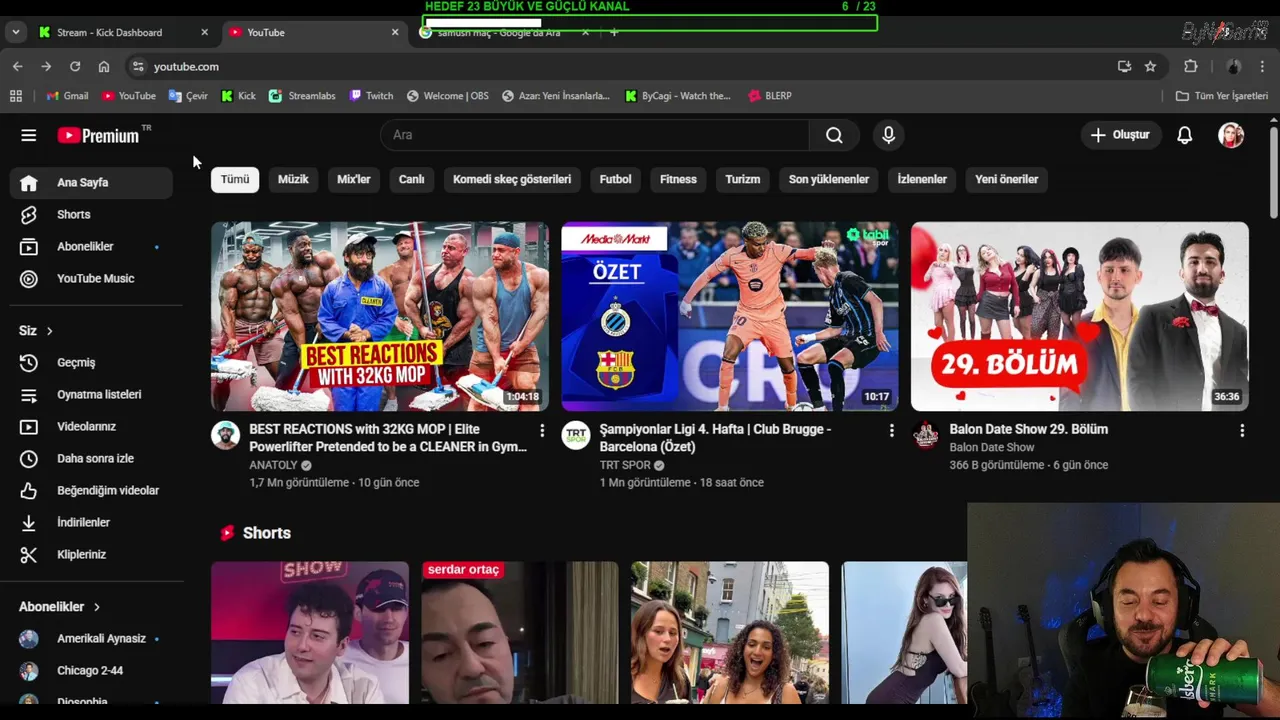
Task: Select the Mix'ler filter chip
Action: (354, 180)
